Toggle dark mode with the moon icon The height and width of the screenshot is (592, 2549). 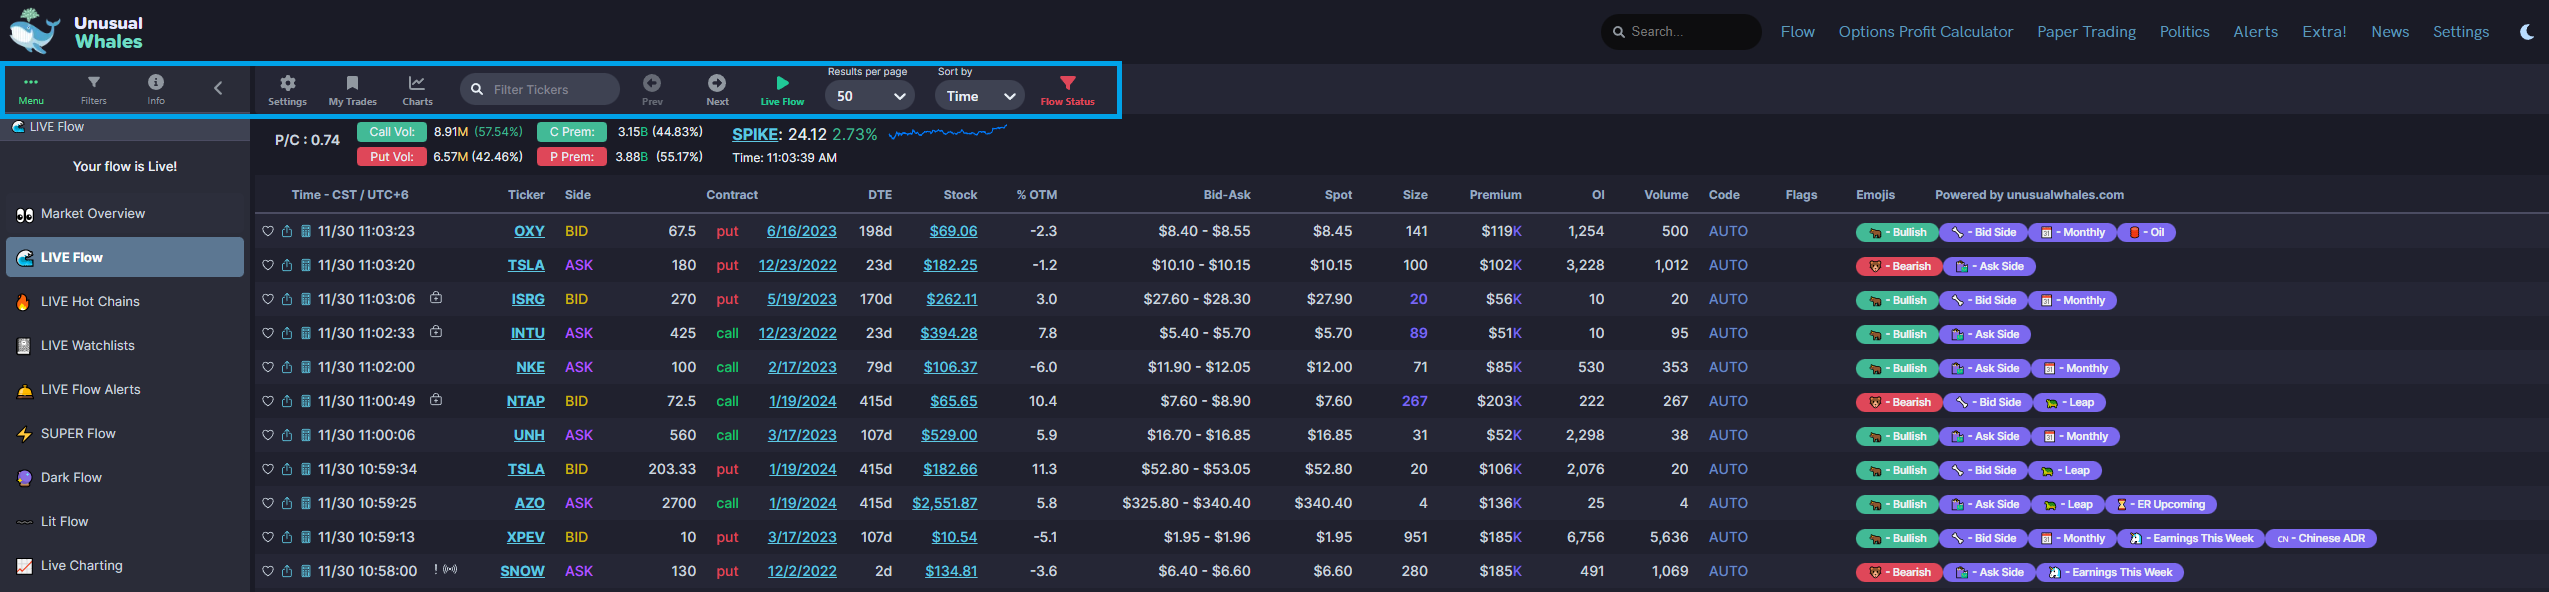coord(2526,32)
